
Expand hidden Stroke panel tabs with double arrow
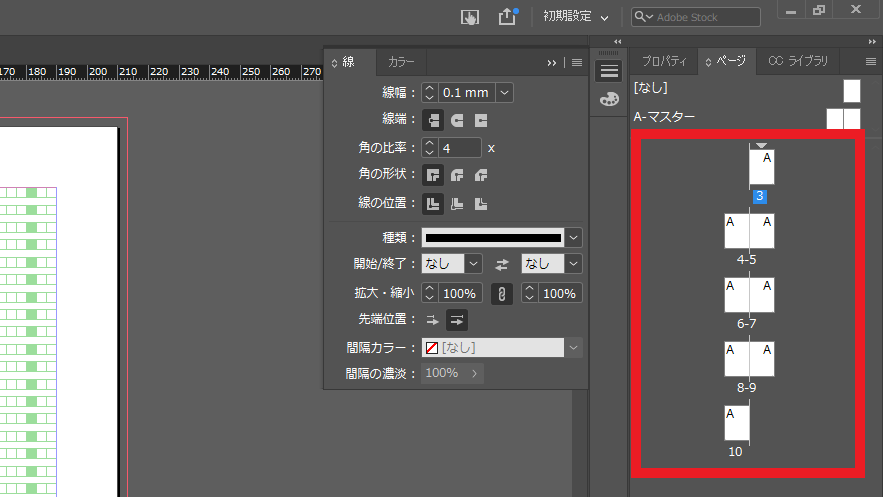pyautogui.click(x=551, y=62)
